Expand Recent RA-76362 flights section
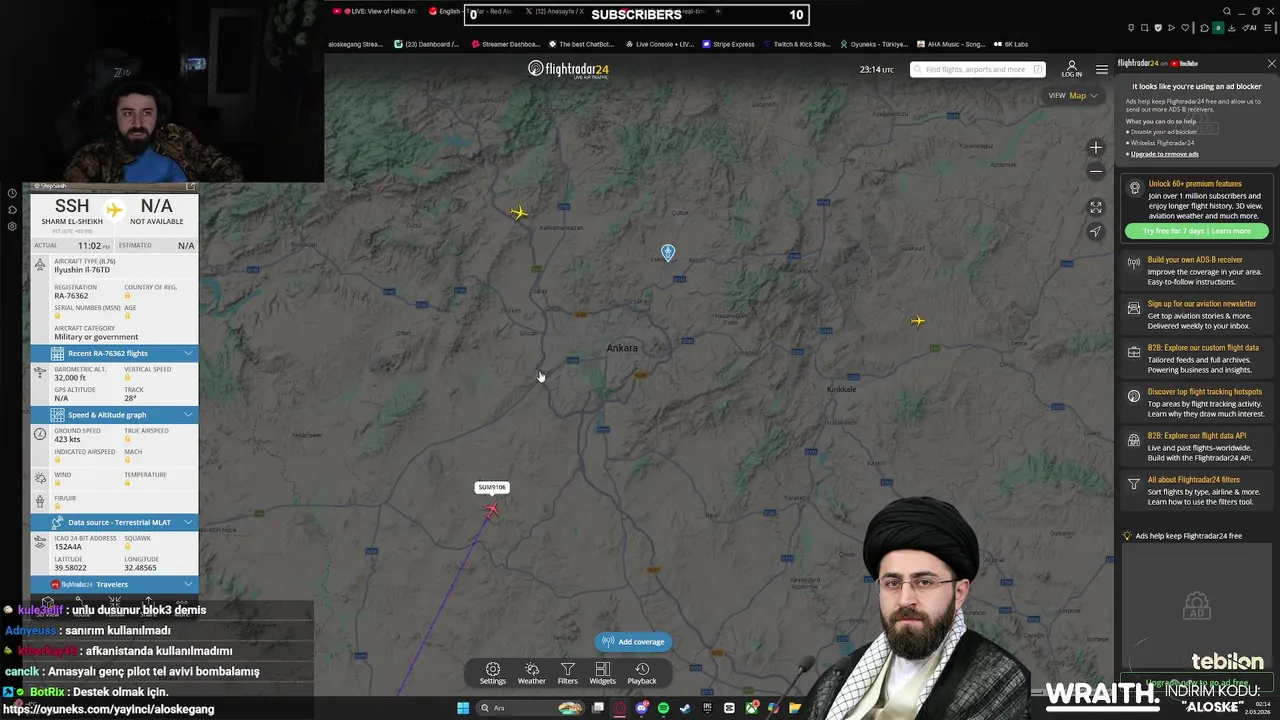Screen dimensions: 1280x720 click(114, 353)
